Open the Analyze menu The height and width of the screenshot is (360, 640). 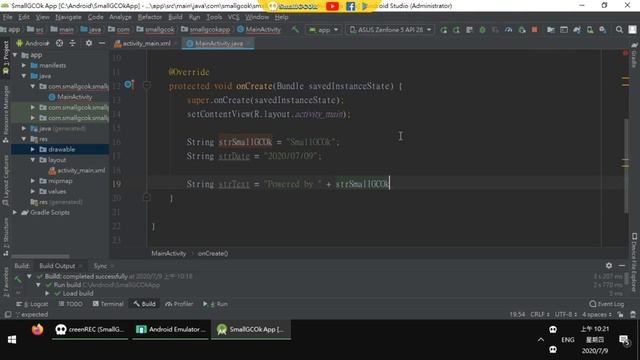click(x=120, y=17)
